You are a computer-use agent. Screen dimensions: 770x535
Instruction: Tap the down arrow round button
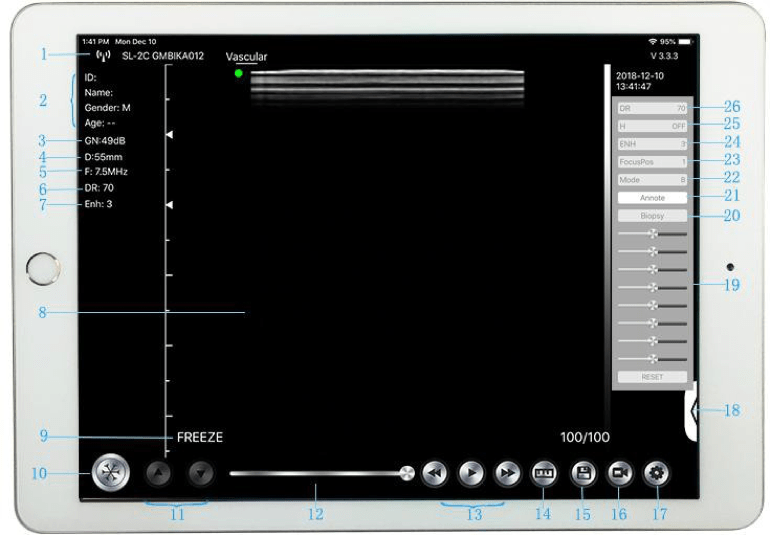[x=201, y=473]
